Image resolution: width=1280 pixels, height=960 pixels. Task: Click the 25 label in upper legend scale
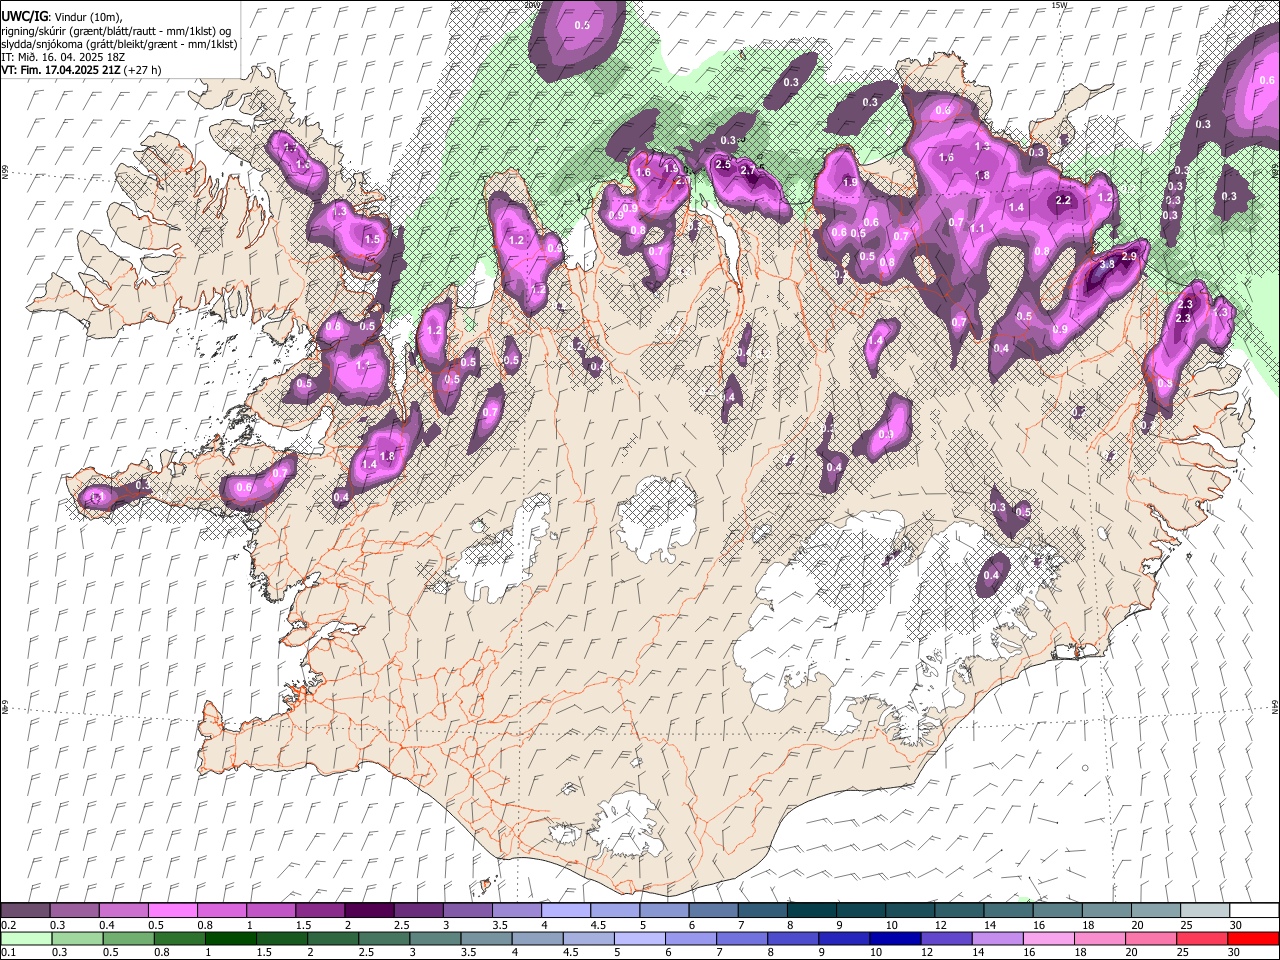pos(1186,925)
